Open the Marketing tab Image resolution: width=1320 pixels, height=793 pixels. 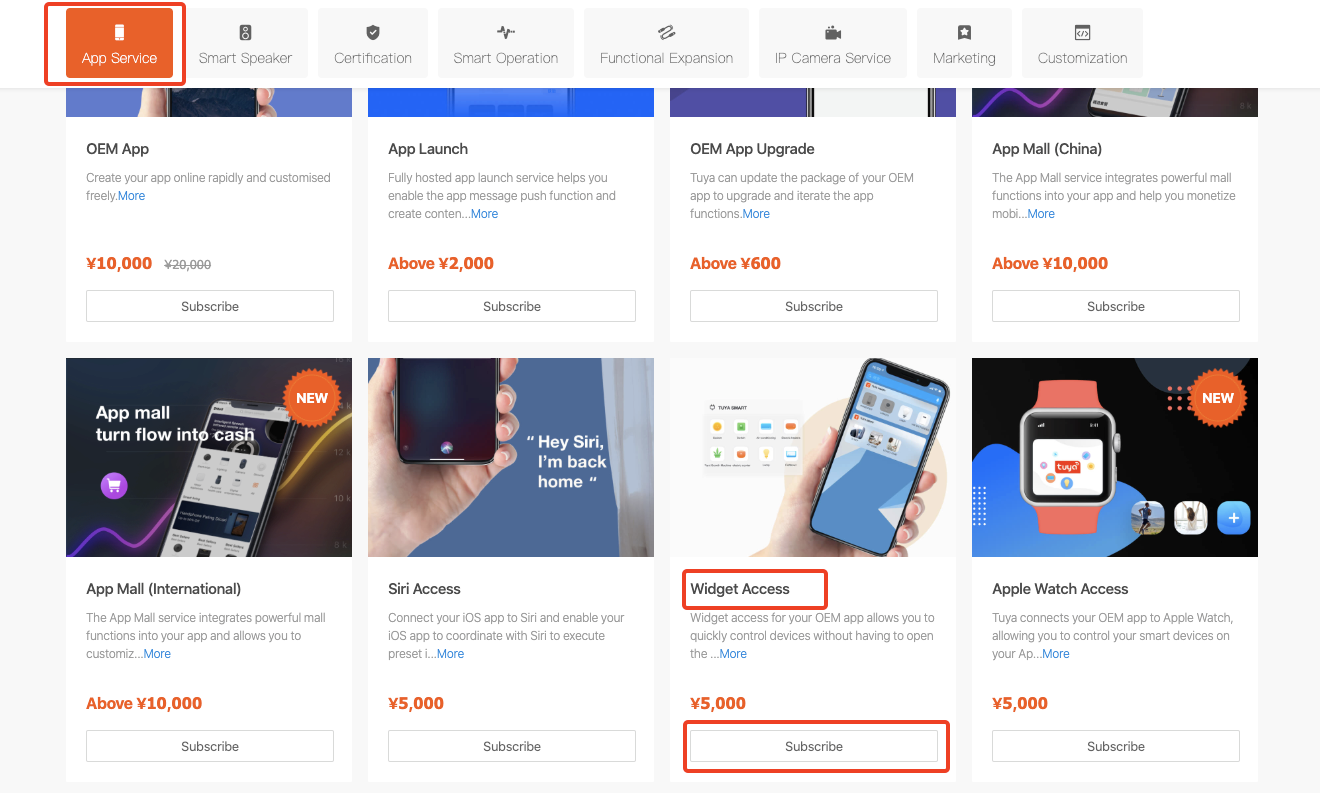coord(964,44)
